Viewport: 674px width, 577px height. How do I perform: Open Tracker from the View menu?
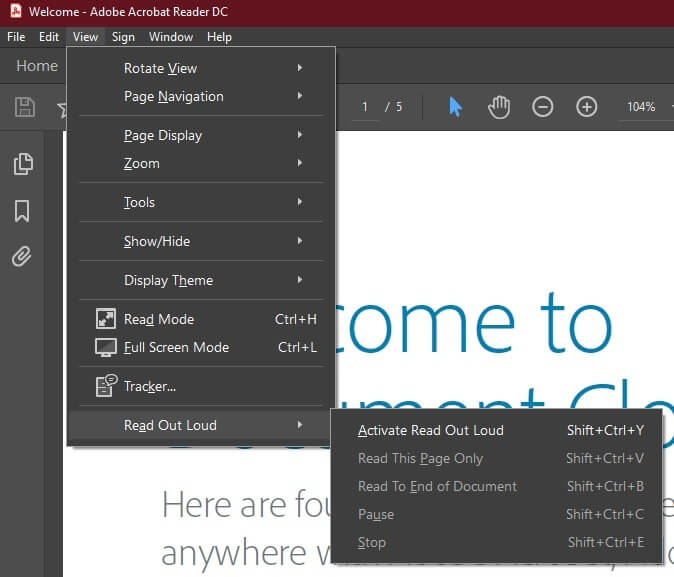tap(150, 386)
